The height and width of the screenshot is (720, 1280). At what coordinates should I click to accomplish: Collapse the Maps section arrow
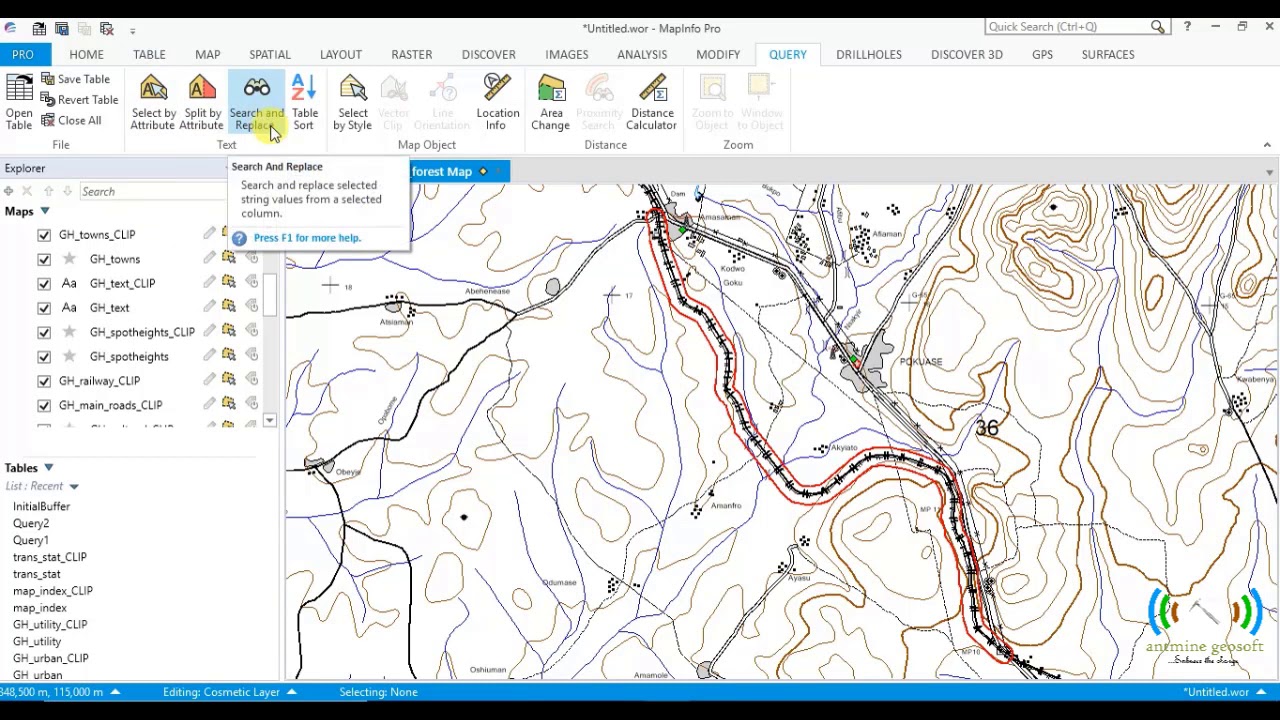(x=45, y=211)
